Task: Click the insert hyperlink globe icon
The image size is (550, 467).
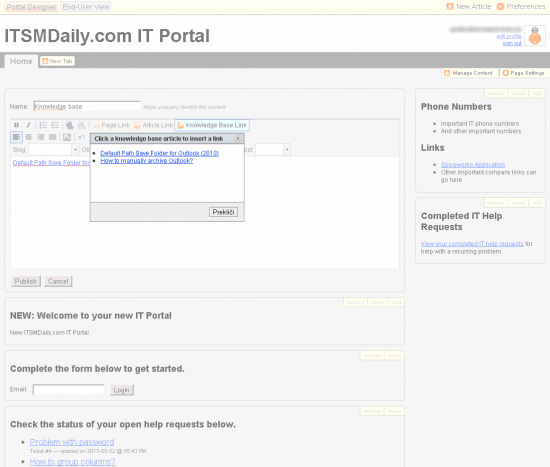Action: pyautogui.click(x=70, y=125)
